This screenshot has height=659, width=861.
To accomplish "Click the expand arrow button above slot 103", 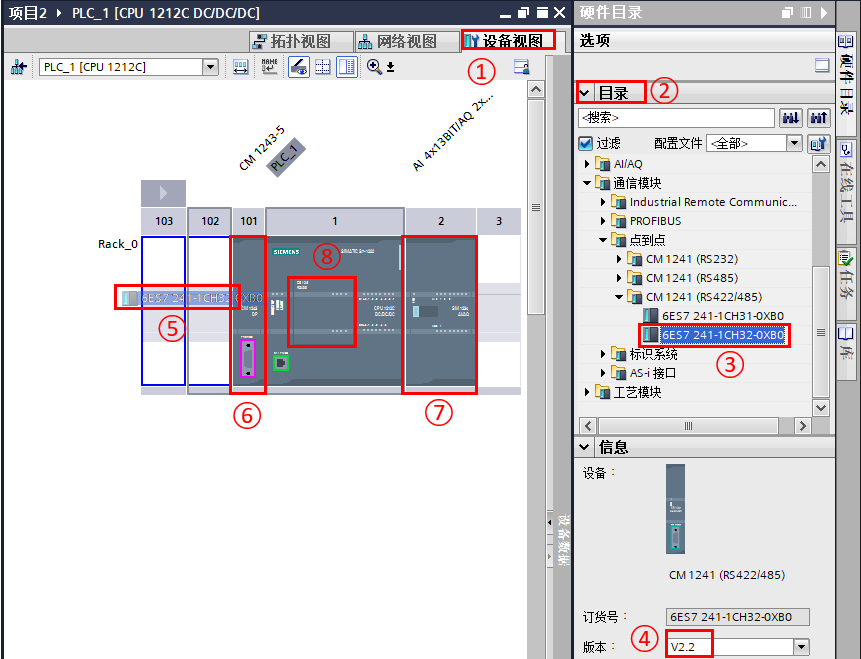I will click(163, 193).
